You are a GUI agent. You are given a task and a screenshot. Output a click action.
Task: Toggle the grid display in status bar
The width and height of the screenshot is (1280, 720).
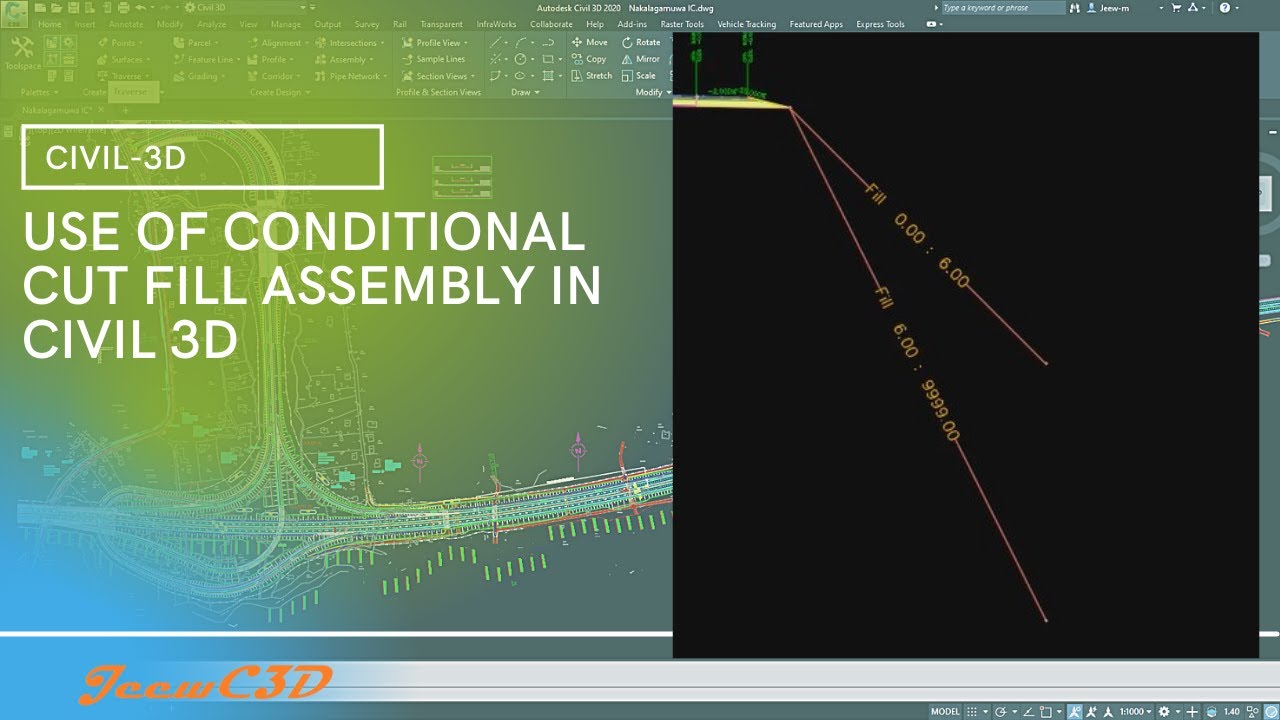(970, 711)
